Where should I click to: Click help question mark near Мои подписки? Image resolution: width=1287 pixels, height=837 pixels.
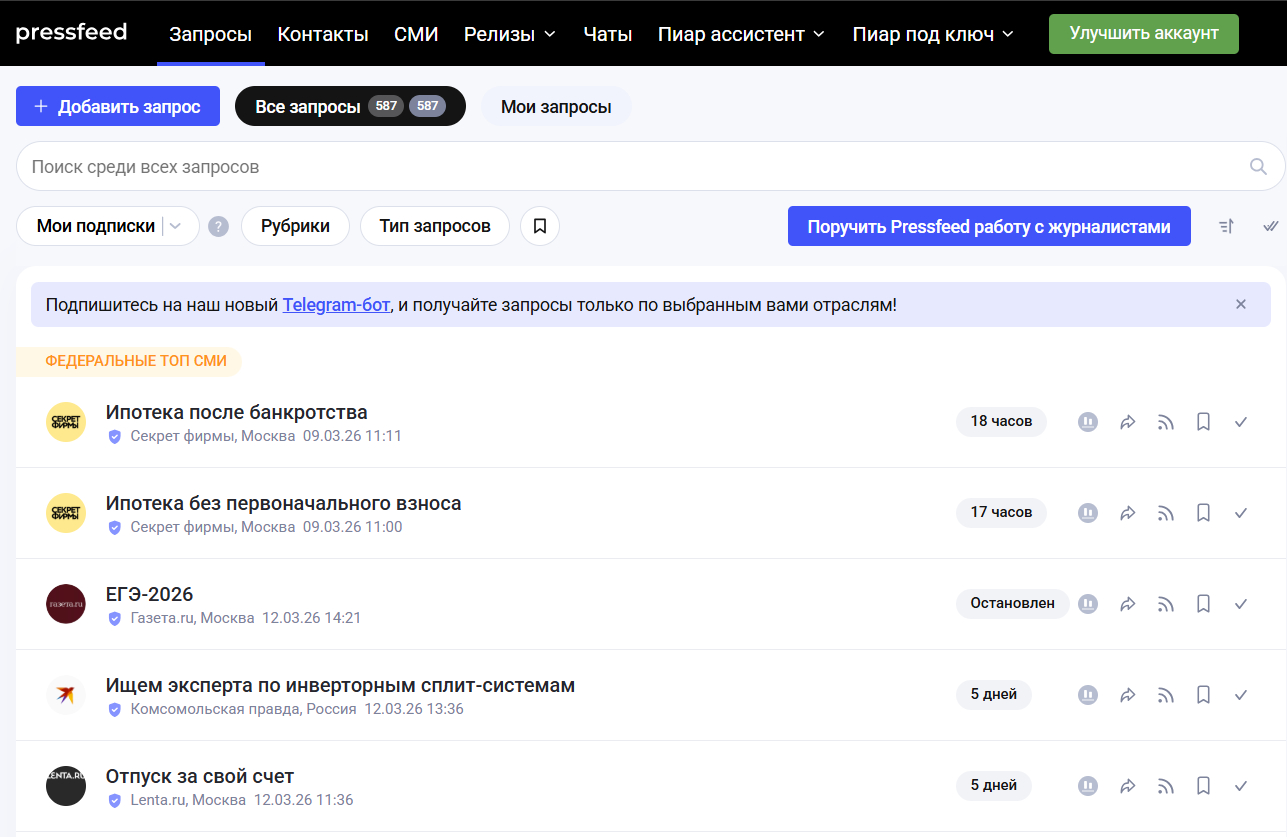click(218, 227)
